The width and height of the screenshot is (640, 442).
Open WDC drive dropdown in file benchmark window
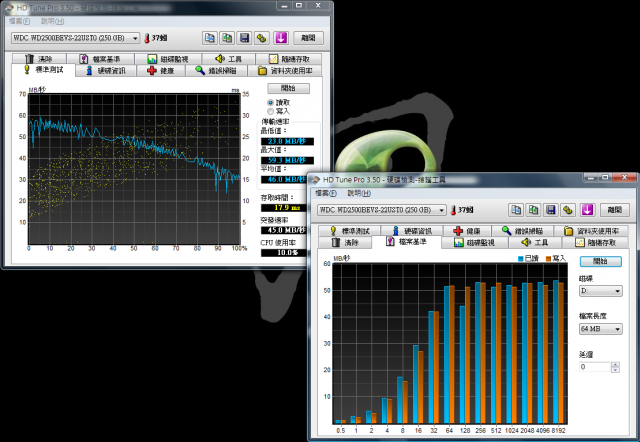(382, 210)
